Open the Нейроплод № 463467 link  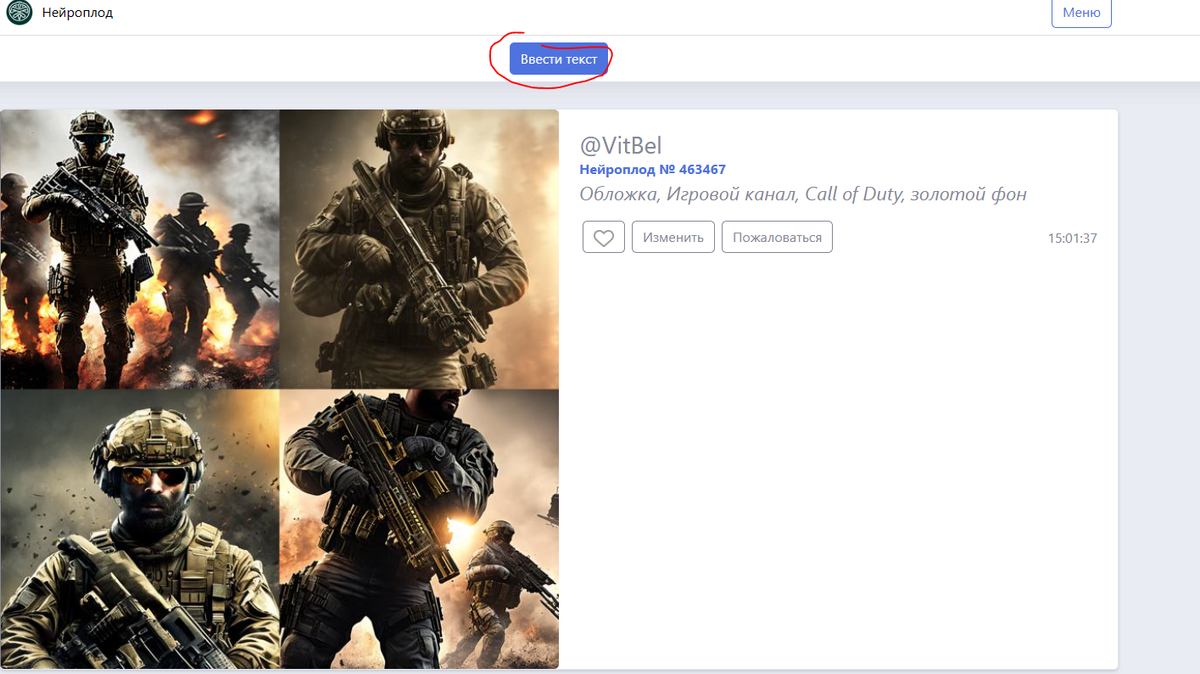coord(653,170)
